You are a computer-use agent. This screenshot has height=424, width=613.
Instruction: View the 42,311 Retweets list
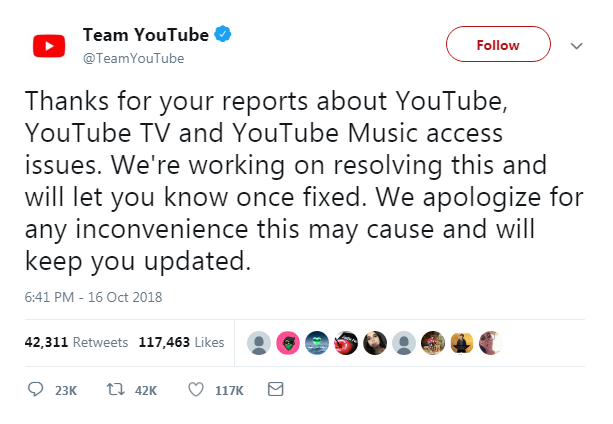(76, 342)
